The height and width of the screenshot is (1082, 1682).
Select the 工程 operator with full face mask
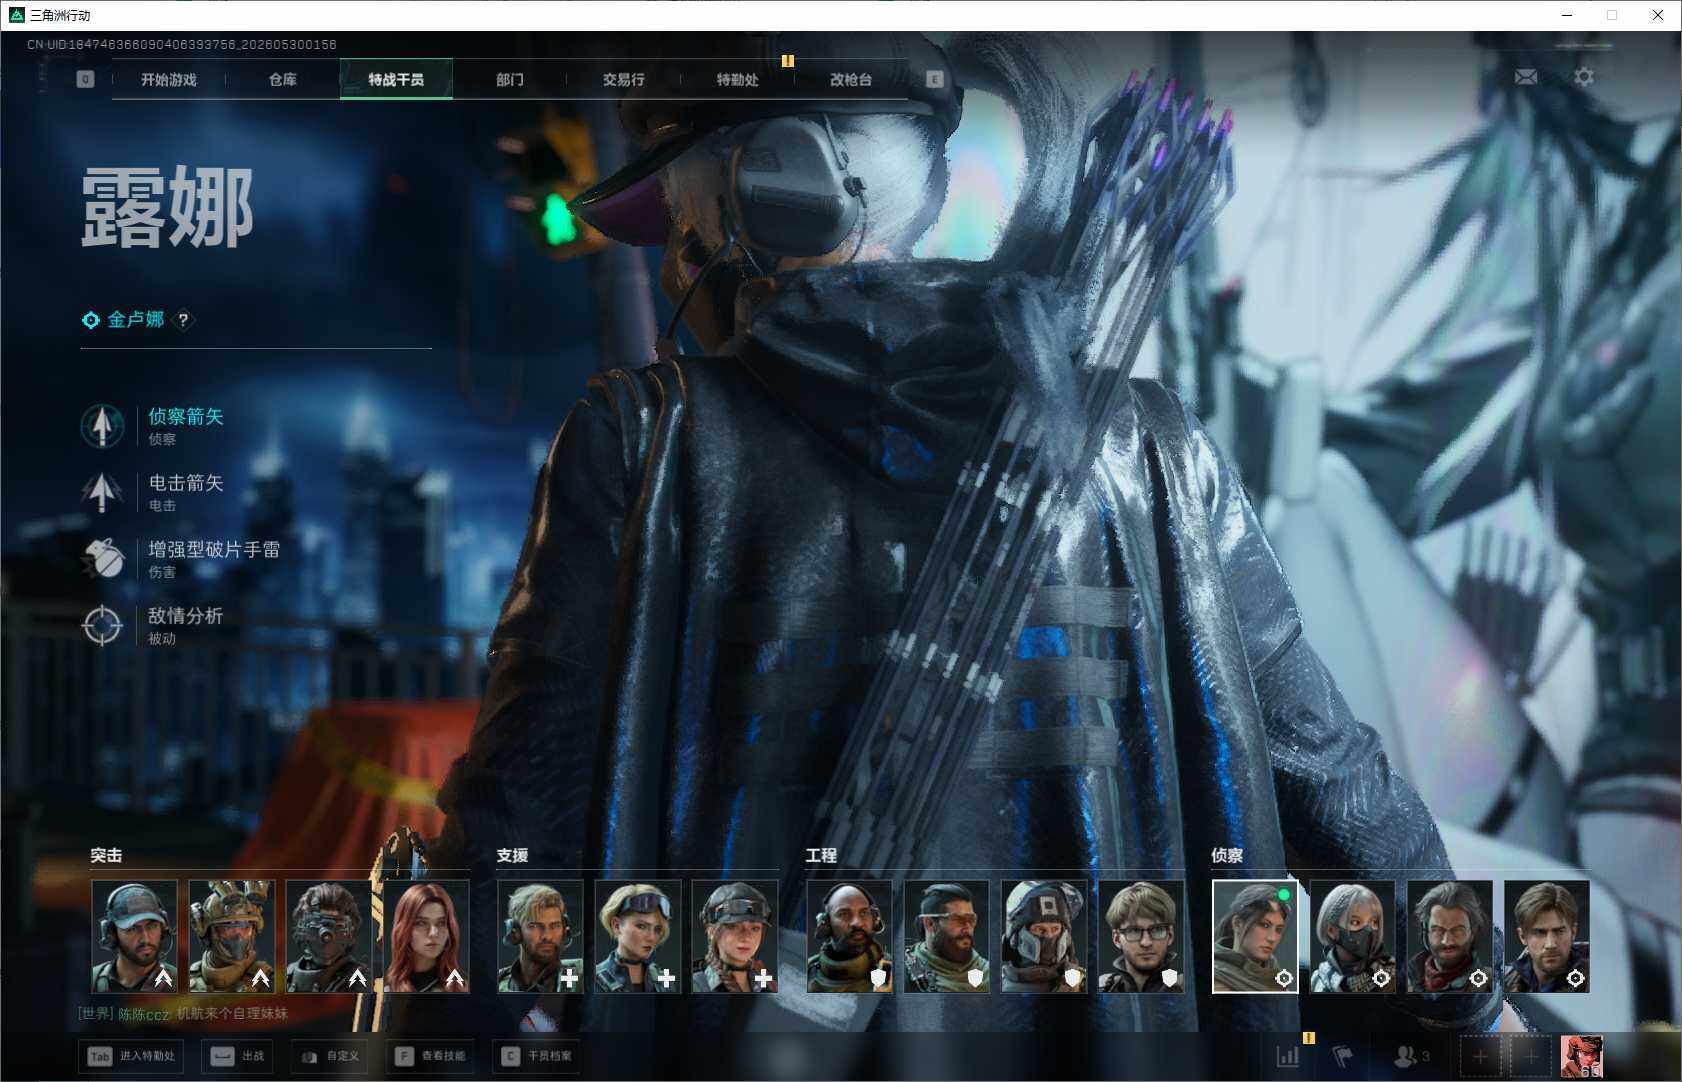click(x=1043, y=937)
